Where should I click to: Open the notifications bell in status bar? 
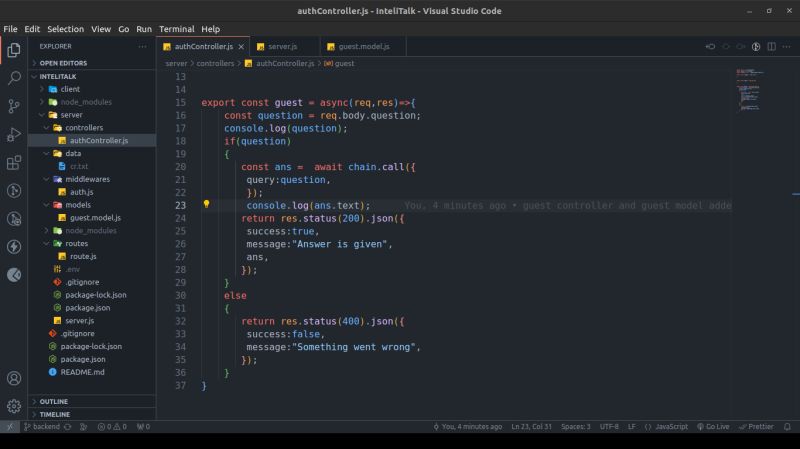(788, 426)
